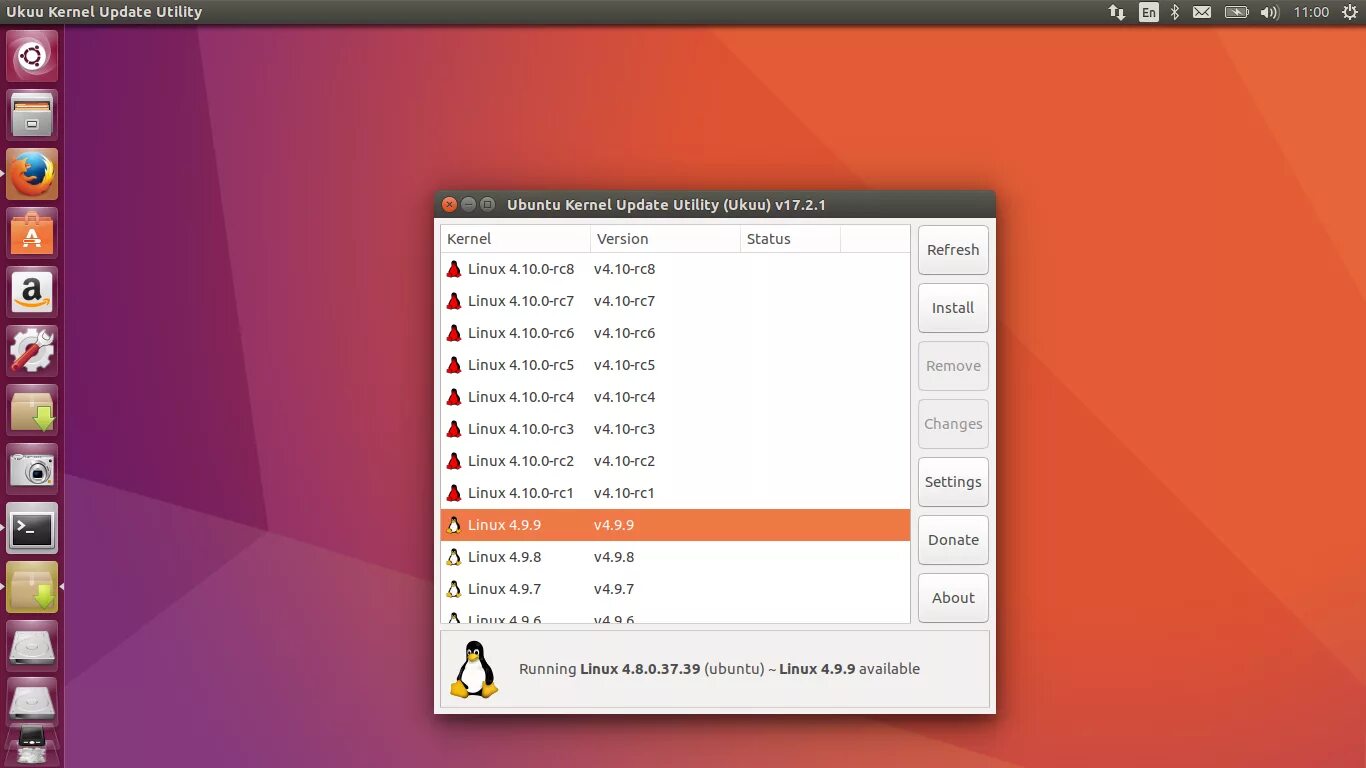
Task: Click version cell v4.9.8
Action: coord(614,557)
